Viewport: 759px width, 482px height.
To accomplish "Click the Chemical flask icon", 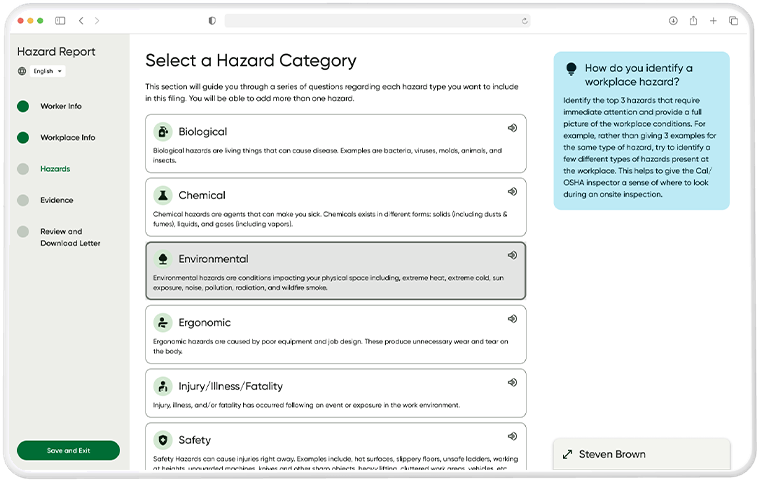I will point(163,195).
